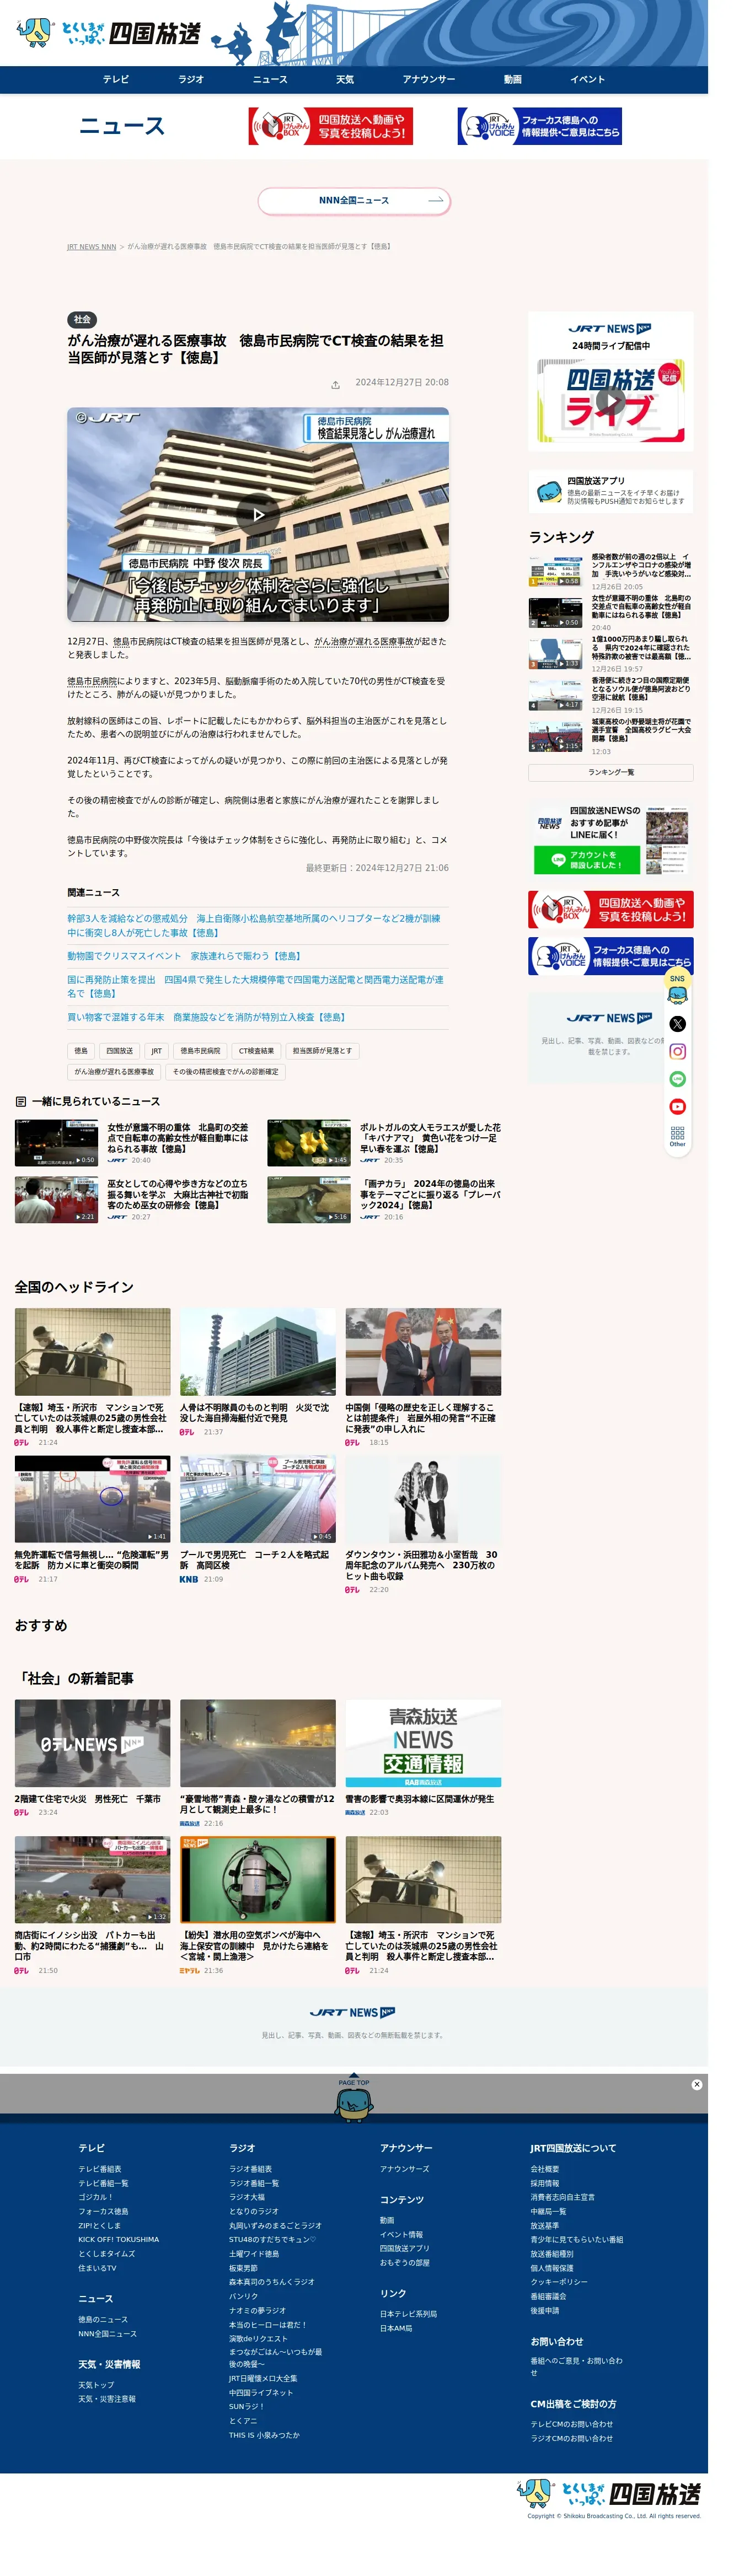Open the 巫女 training article thumbnail
Screen dimensions: 750x2576
click(x=57, y=1200)
